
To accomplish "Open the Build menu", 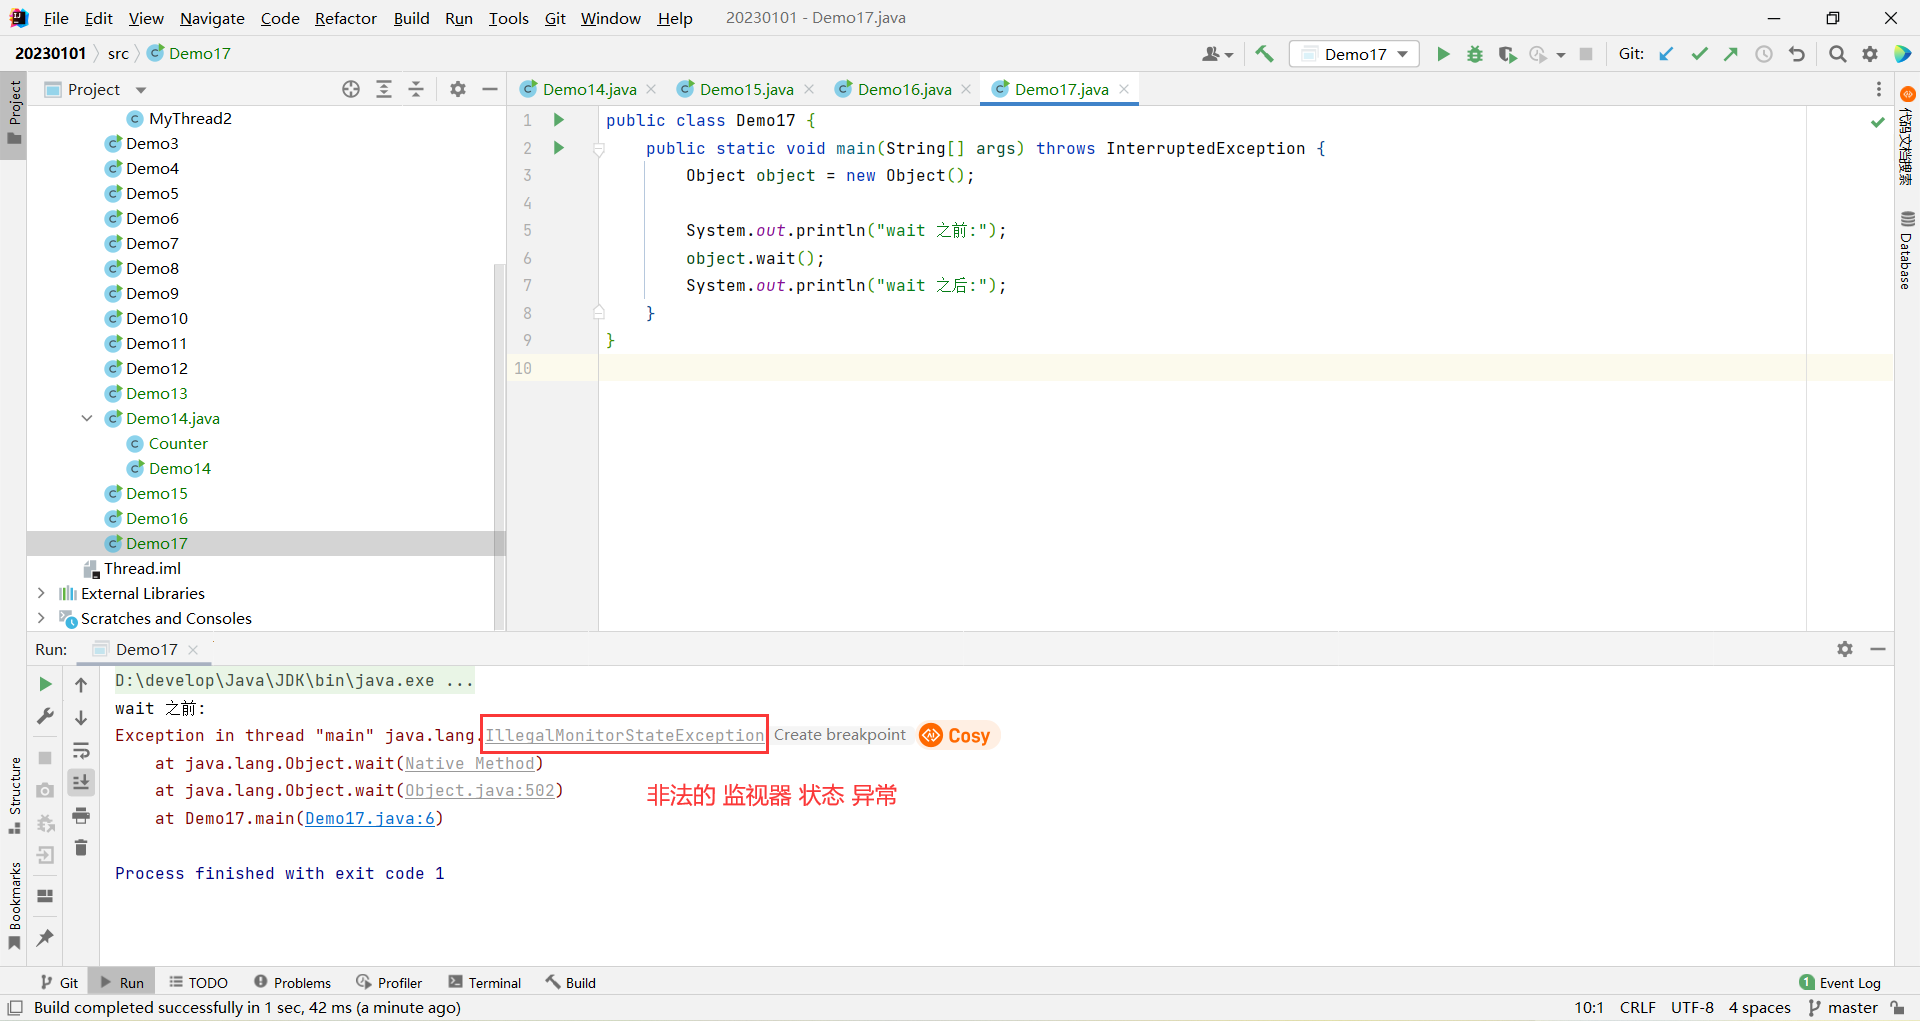I will pos(411,18).
